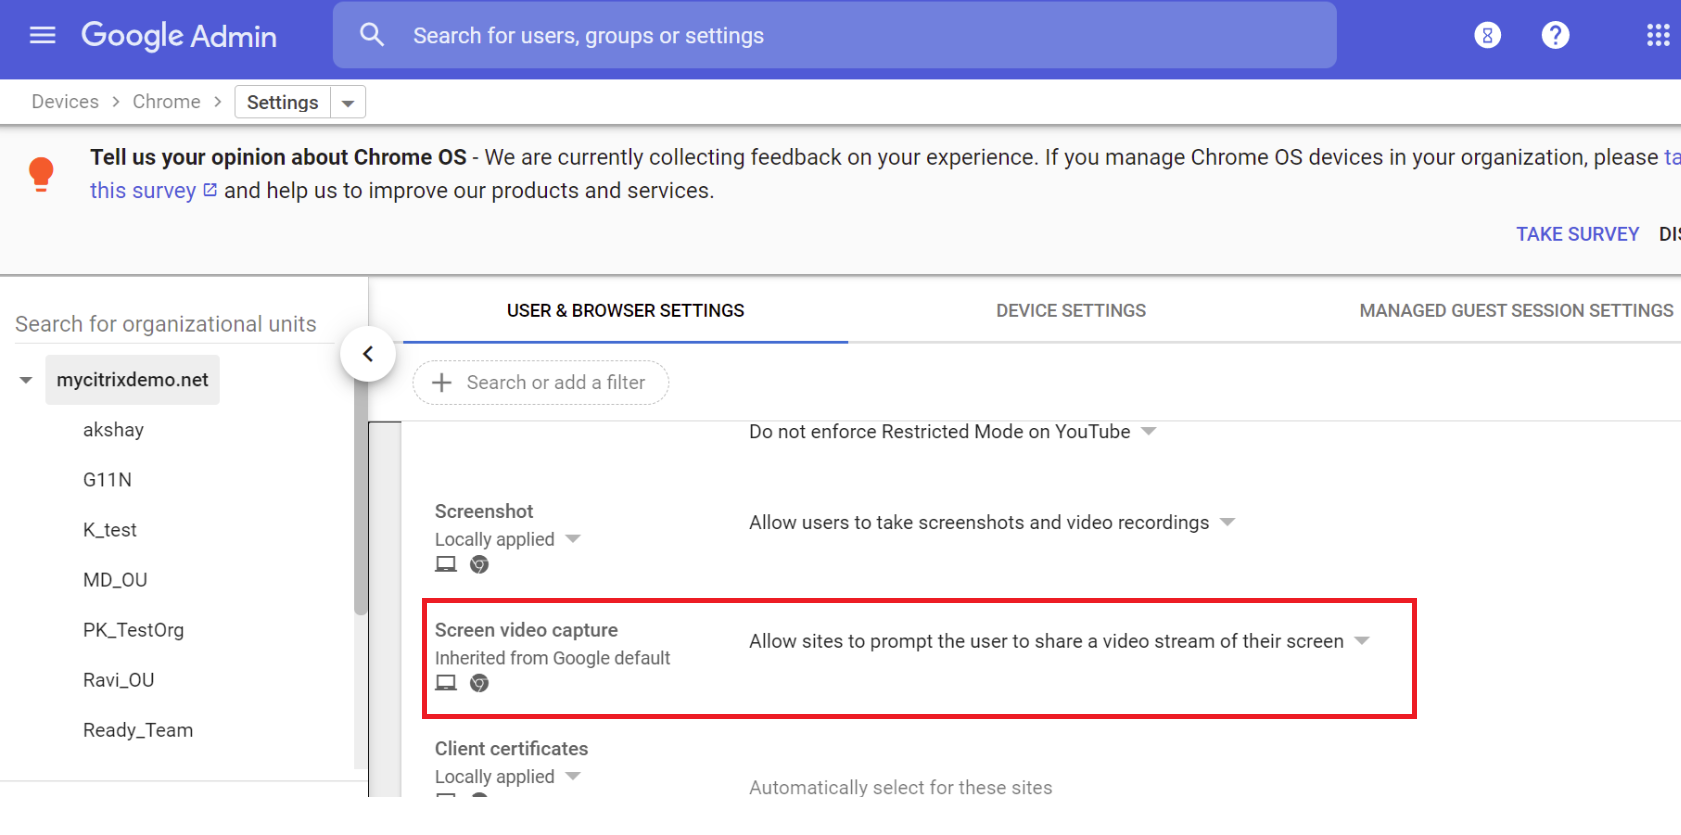The image size is (1681, 835).
Task: Click the hourglass tasks icon
Action: tap(1487, 36)
